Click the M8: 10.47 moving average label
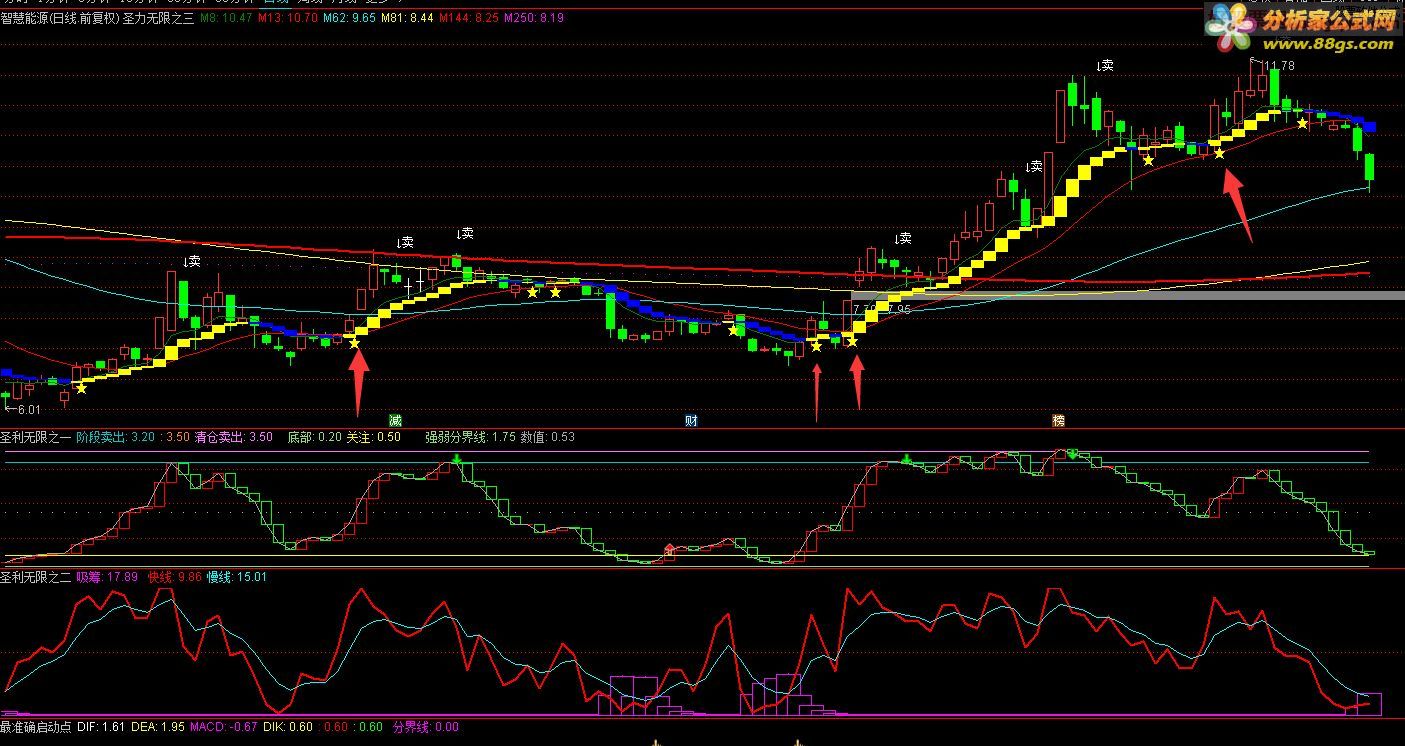1405x746 pixels. [225, 18]
